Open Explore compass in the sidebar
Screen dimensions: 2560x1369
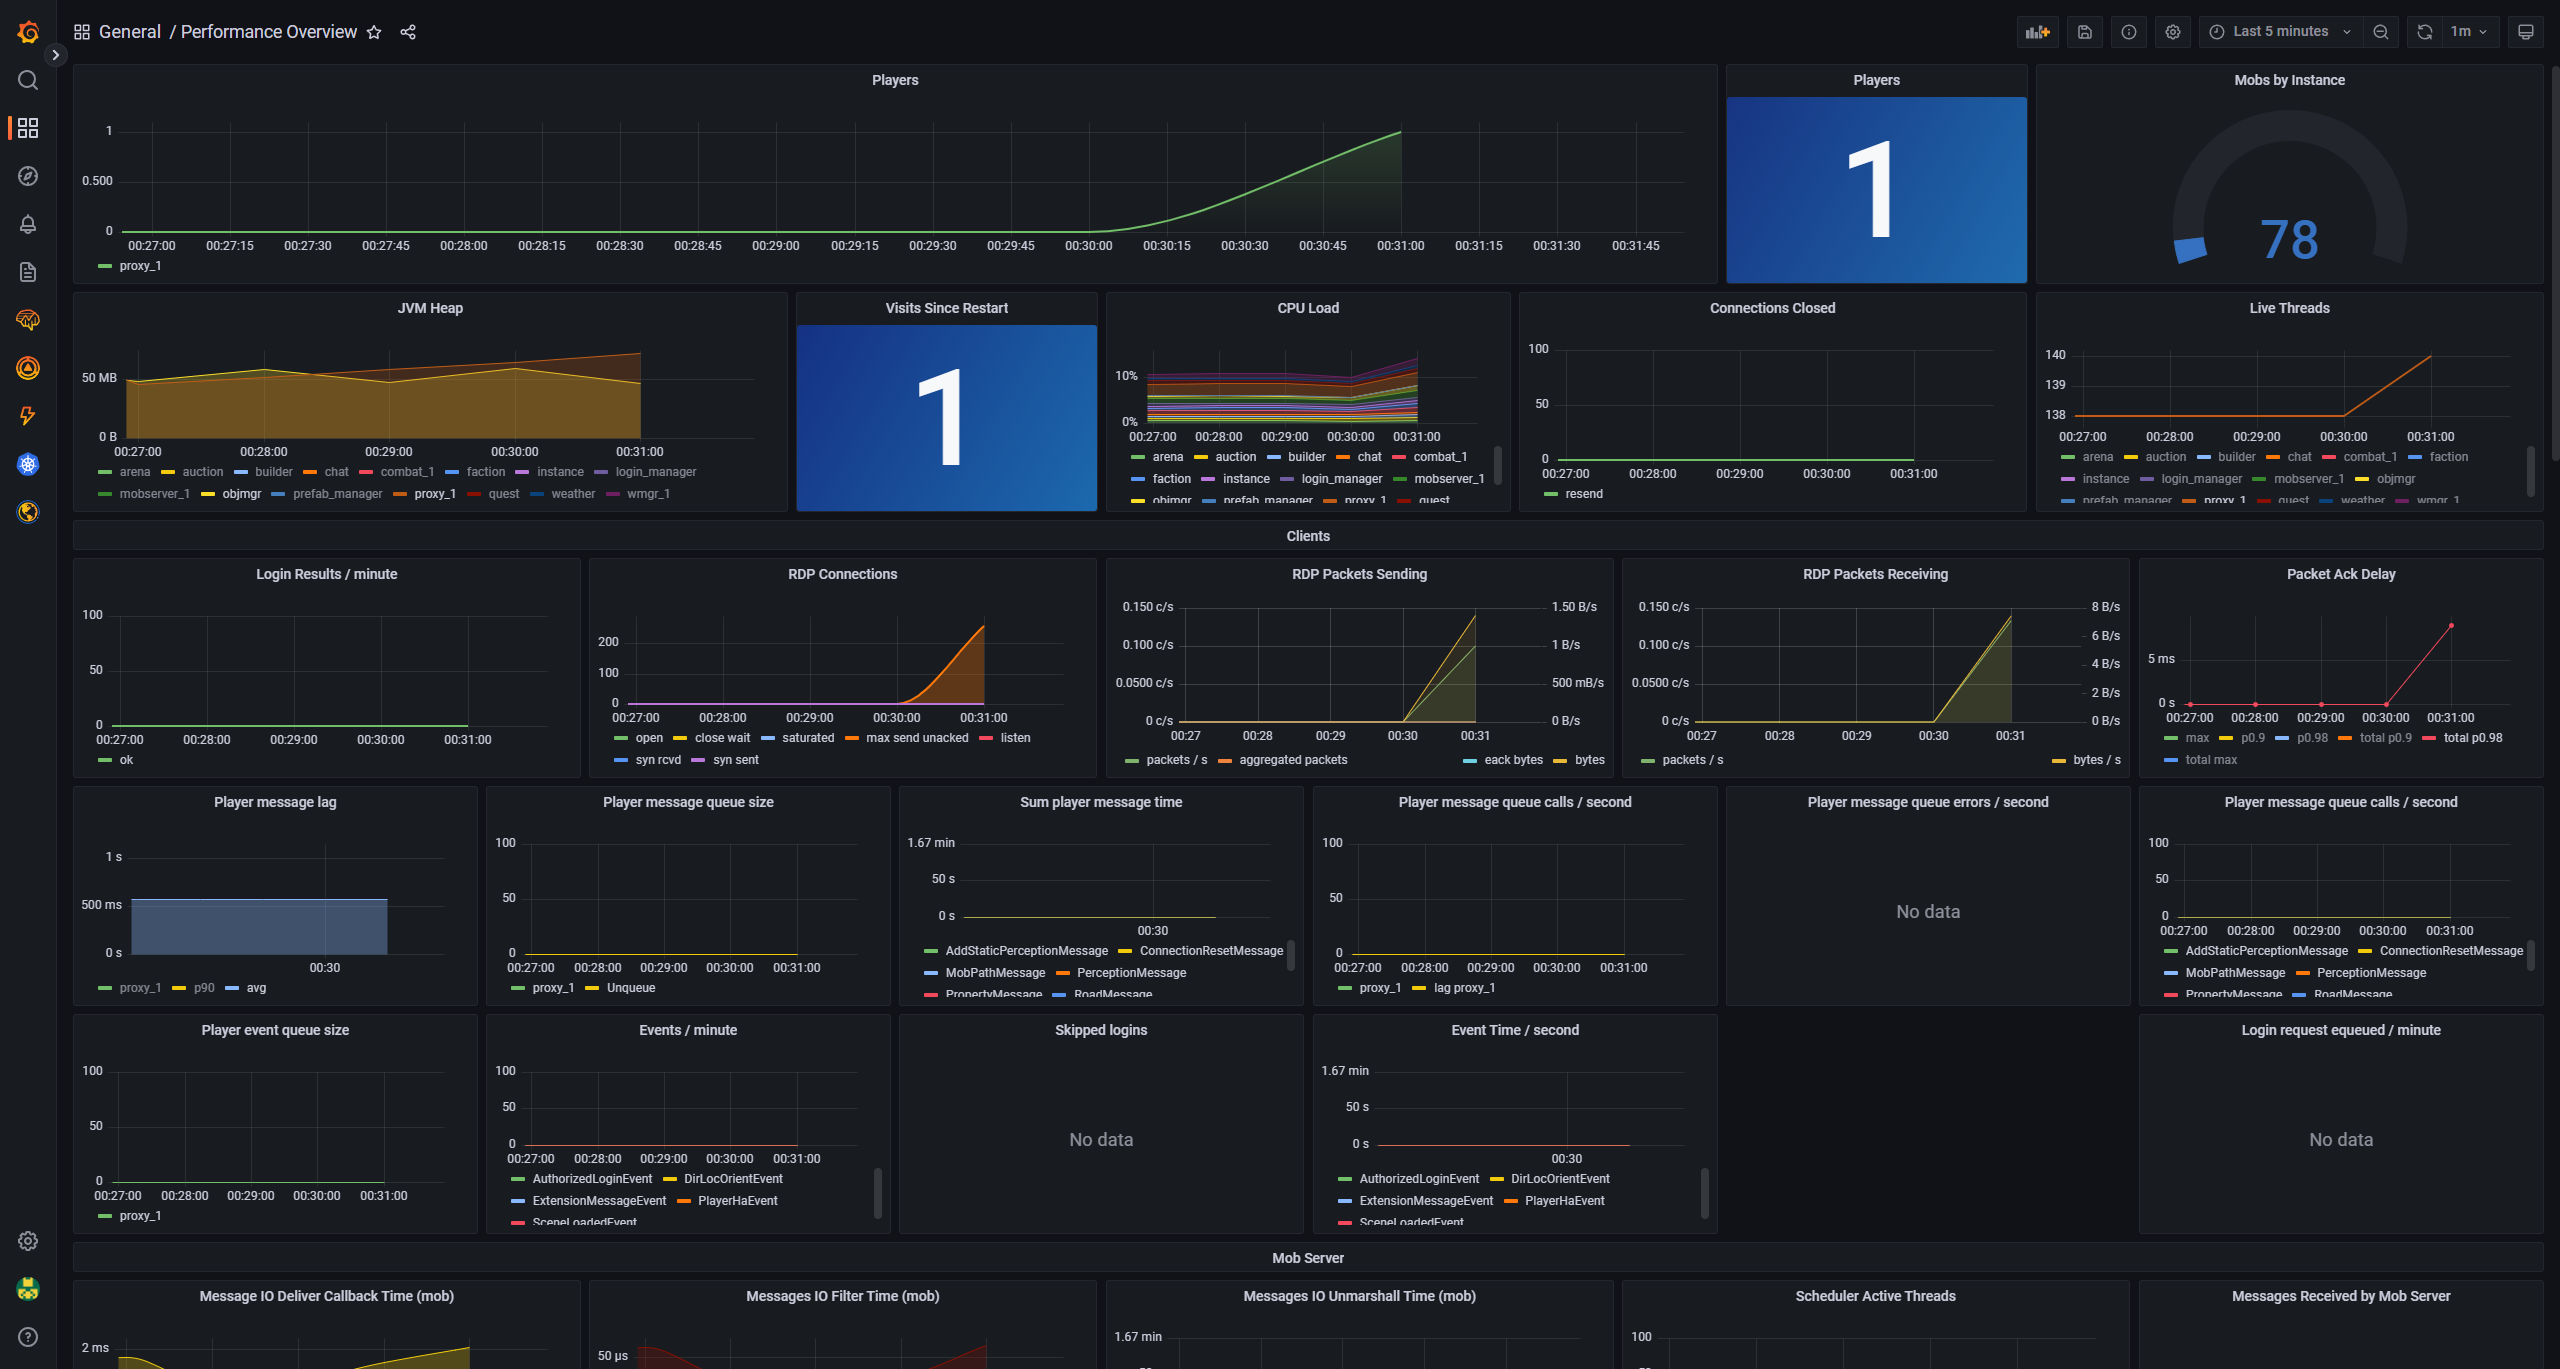pyautogui.click(x=28, y=176)
